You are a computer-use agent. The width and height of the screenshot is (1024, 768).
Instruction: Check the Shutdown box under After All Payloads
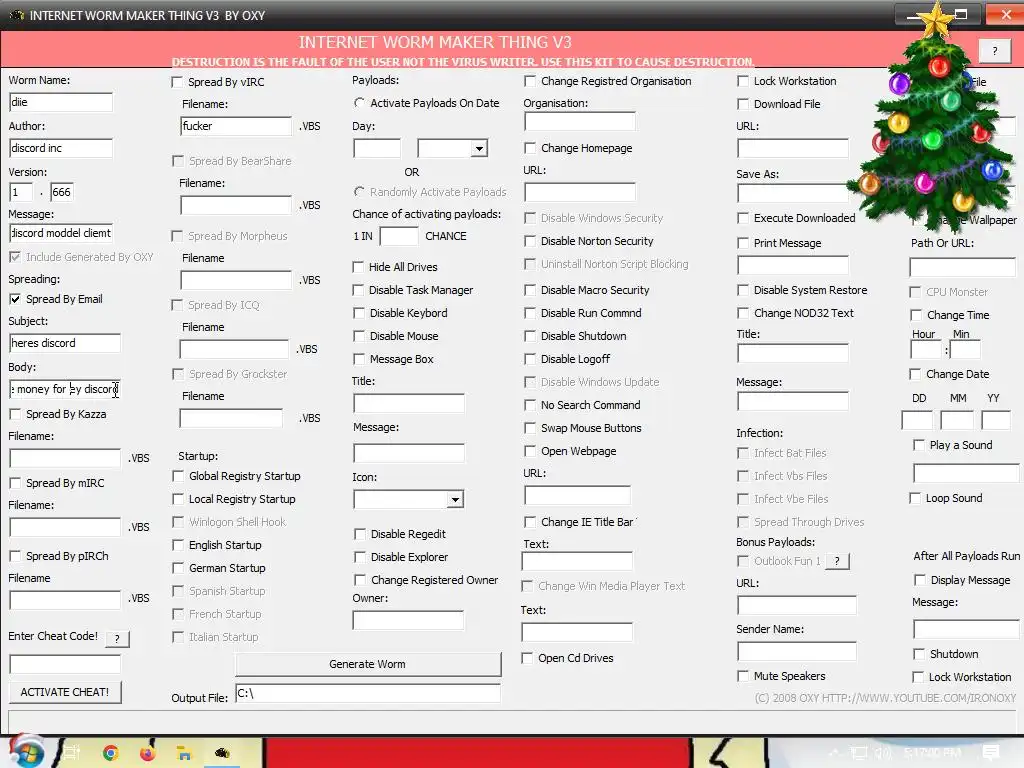(x=919, y=654)
